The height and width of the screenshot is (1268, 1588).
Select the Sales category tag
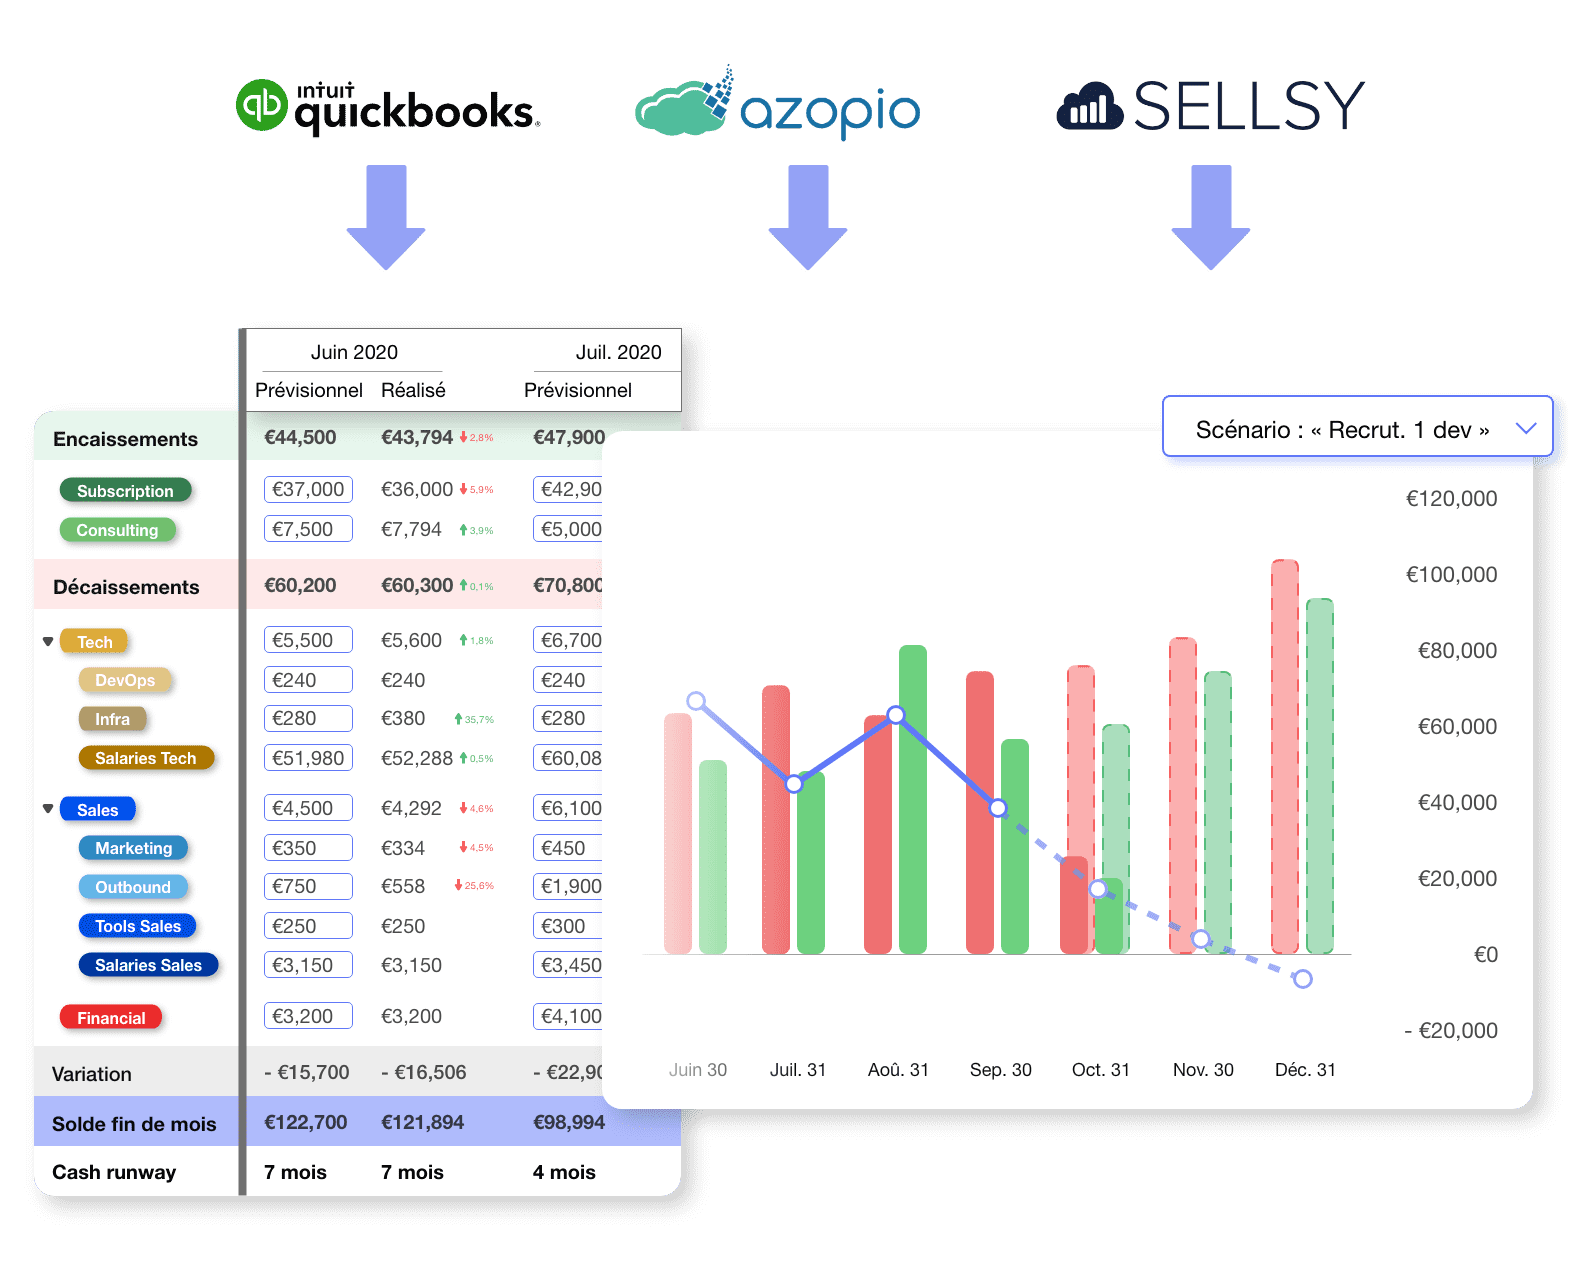[97, 810]
